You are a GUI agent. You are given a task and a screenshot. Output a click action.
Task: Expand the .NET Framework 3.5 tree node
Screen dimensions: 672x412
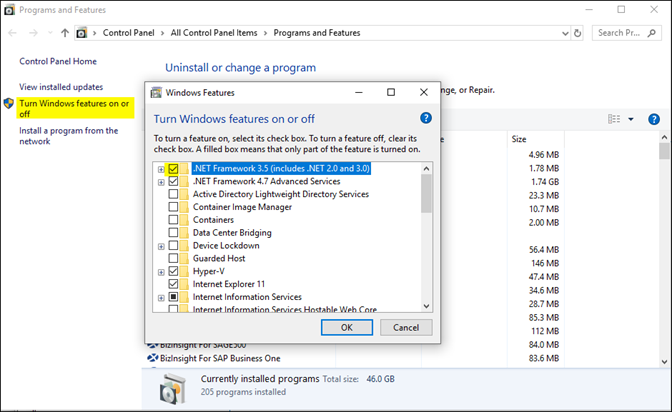pos(161,169)
